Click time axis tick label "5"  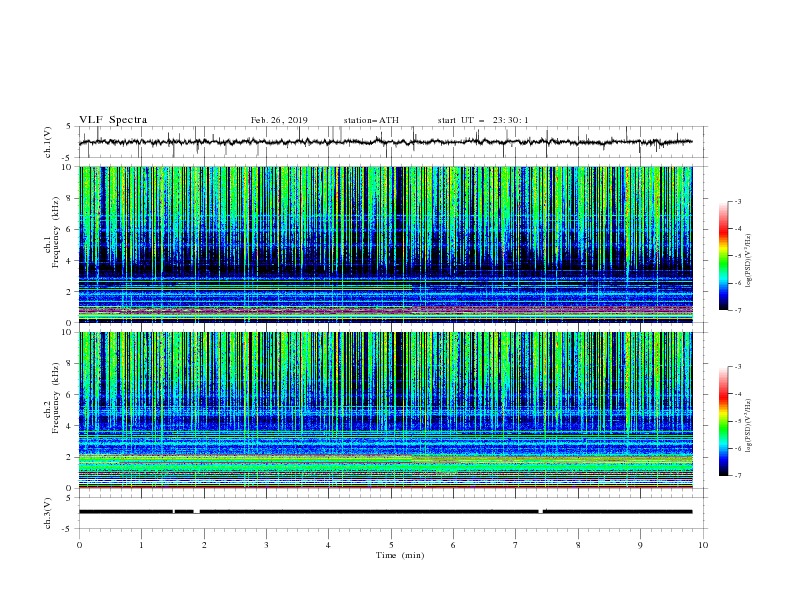[391, 545]
